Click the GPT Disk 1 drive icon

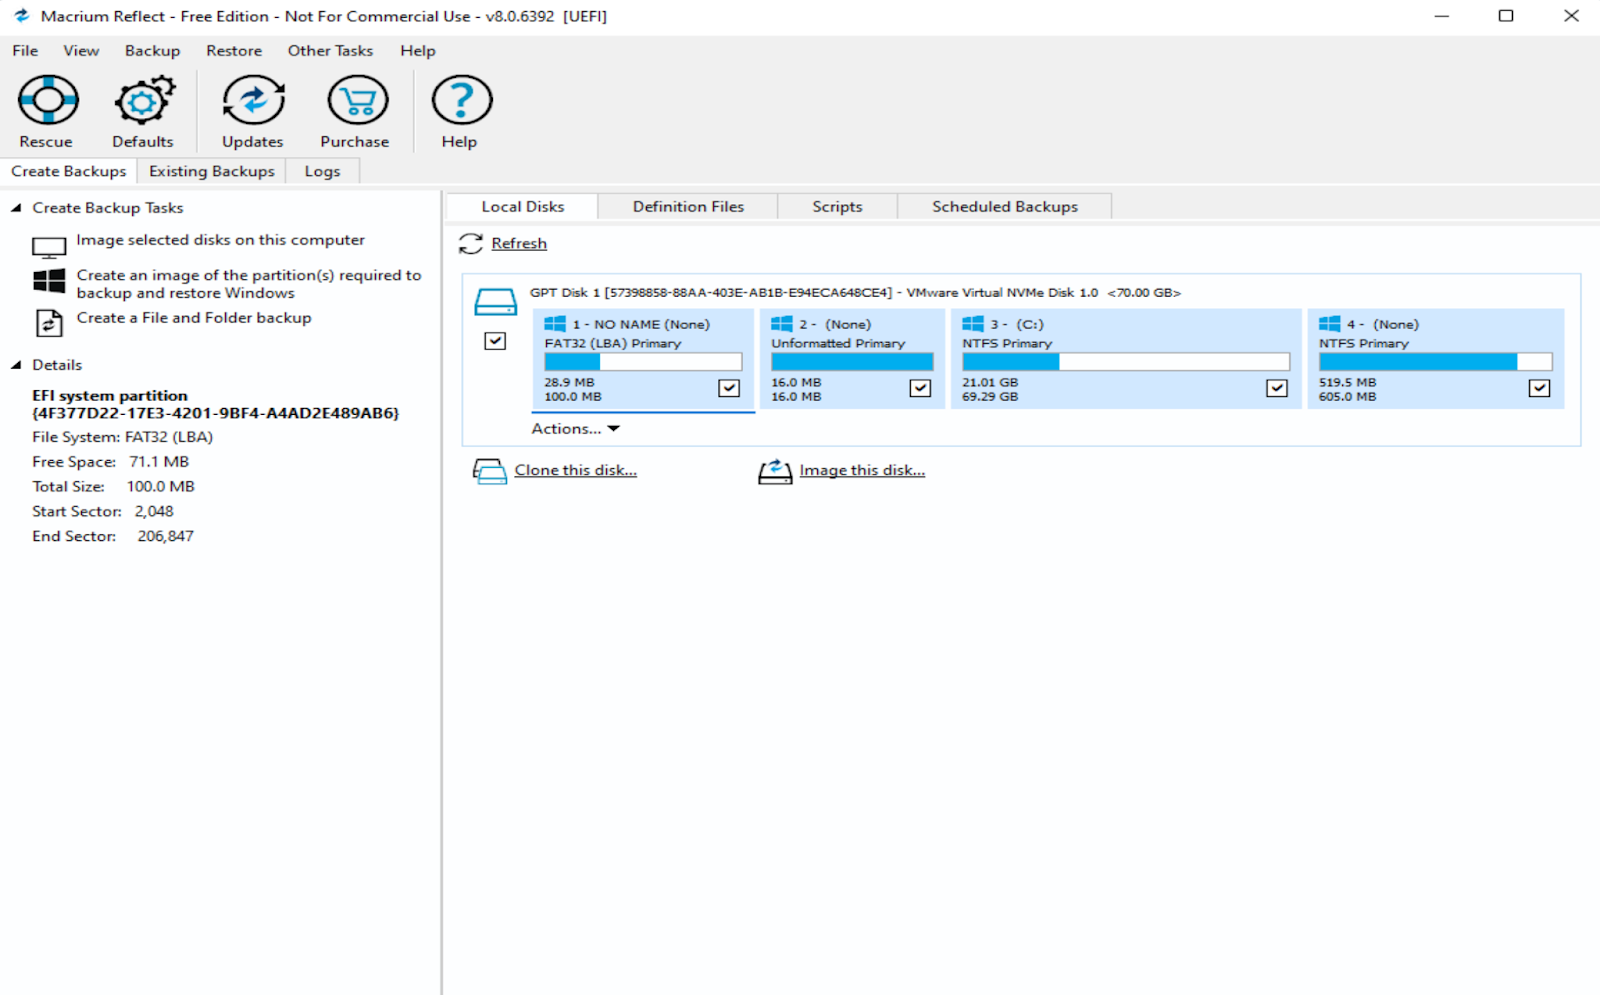coord(495,301)
